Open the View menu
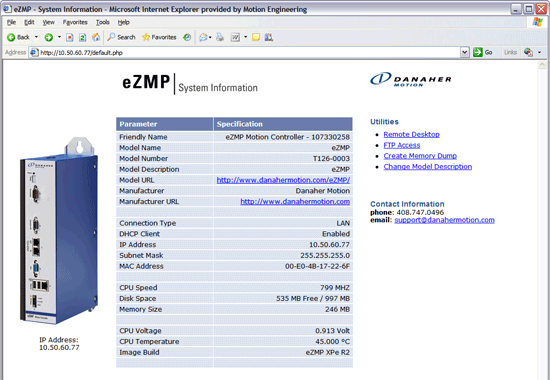 coord(48,22)
